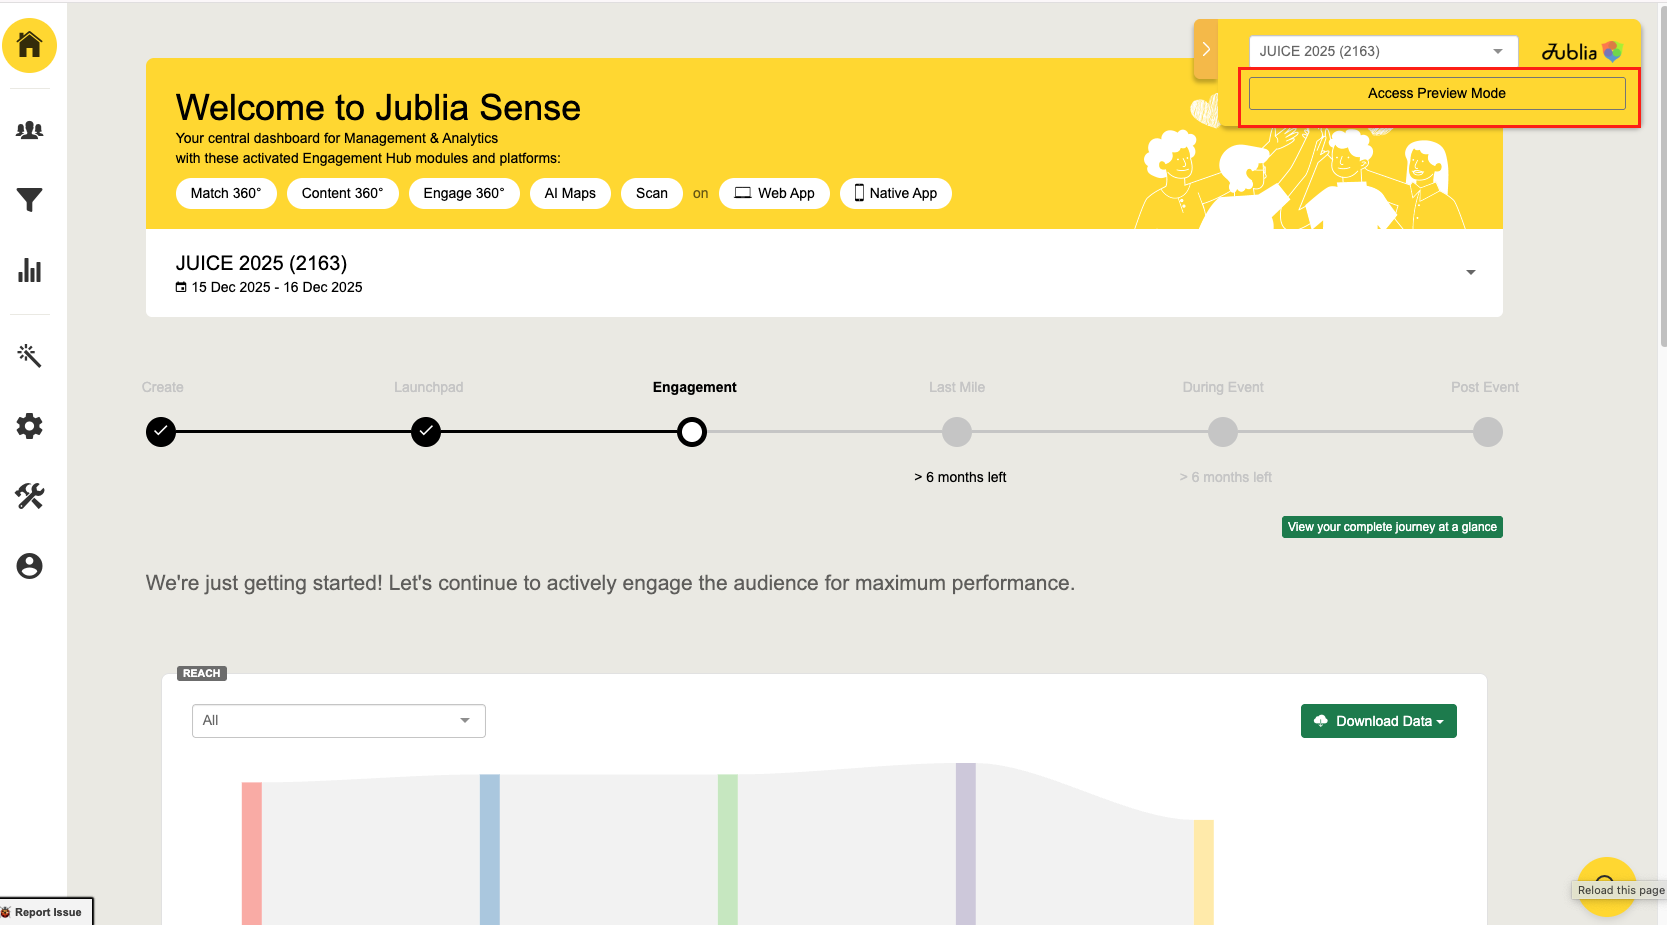Select the AI Maps module pill
This screenshot has width=1667, height=925.
pyautogui.click(x=570, y=193)
